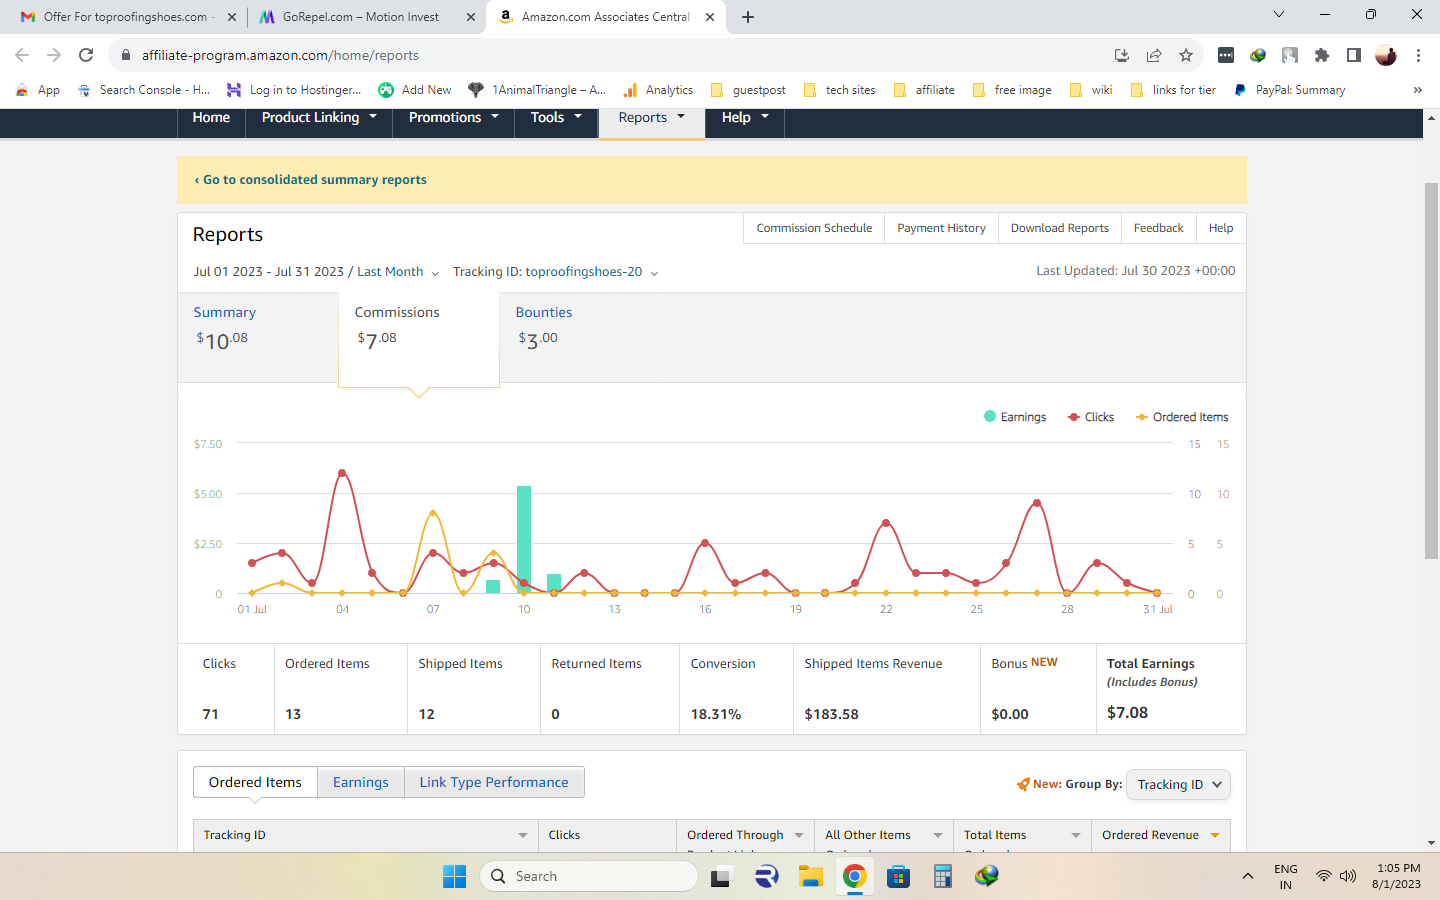Switch to Link Type Performance tab
This screenshot has height=900, width=1440.
494,782
